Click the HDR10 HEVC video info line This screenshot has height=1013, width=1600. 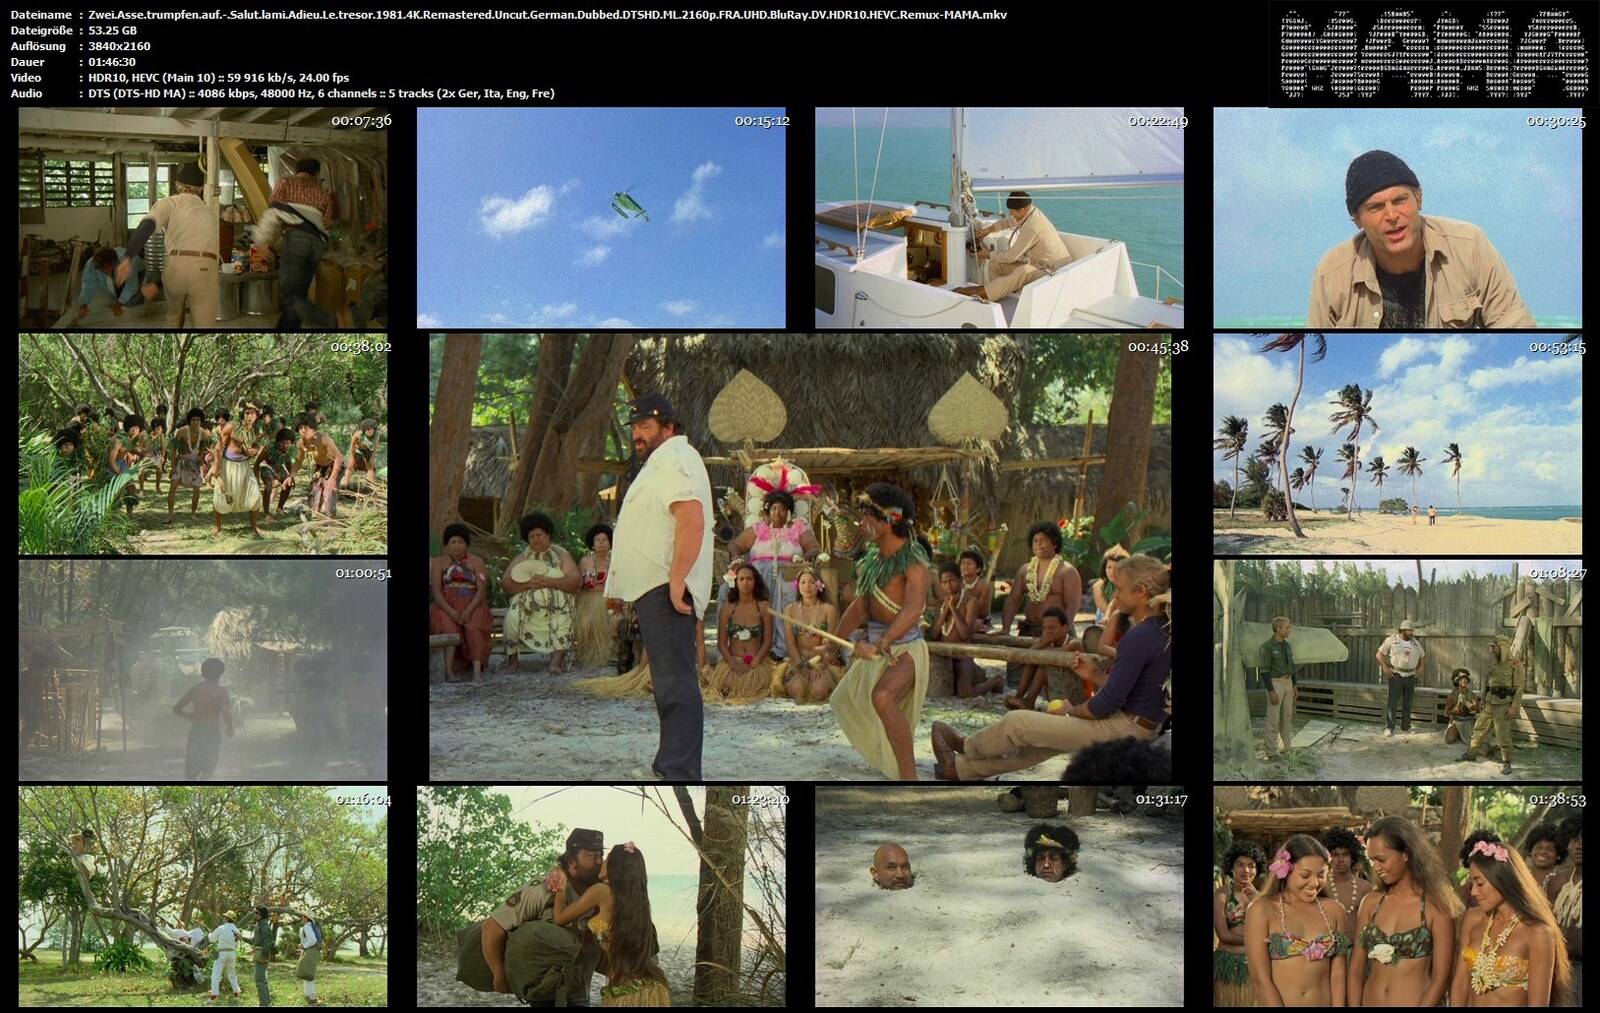[218, 77]
